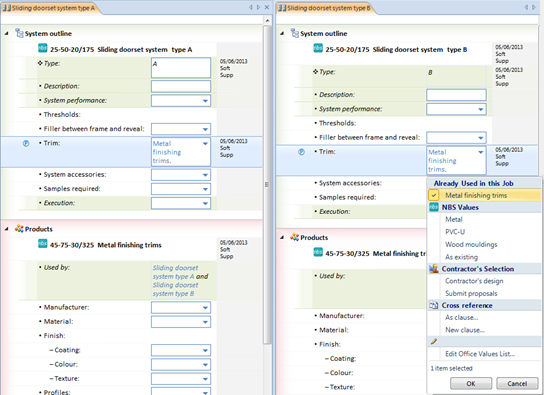
Task: Click NBS icon beside Metal finishing trims in type A pane
Action: click(42, 243)
